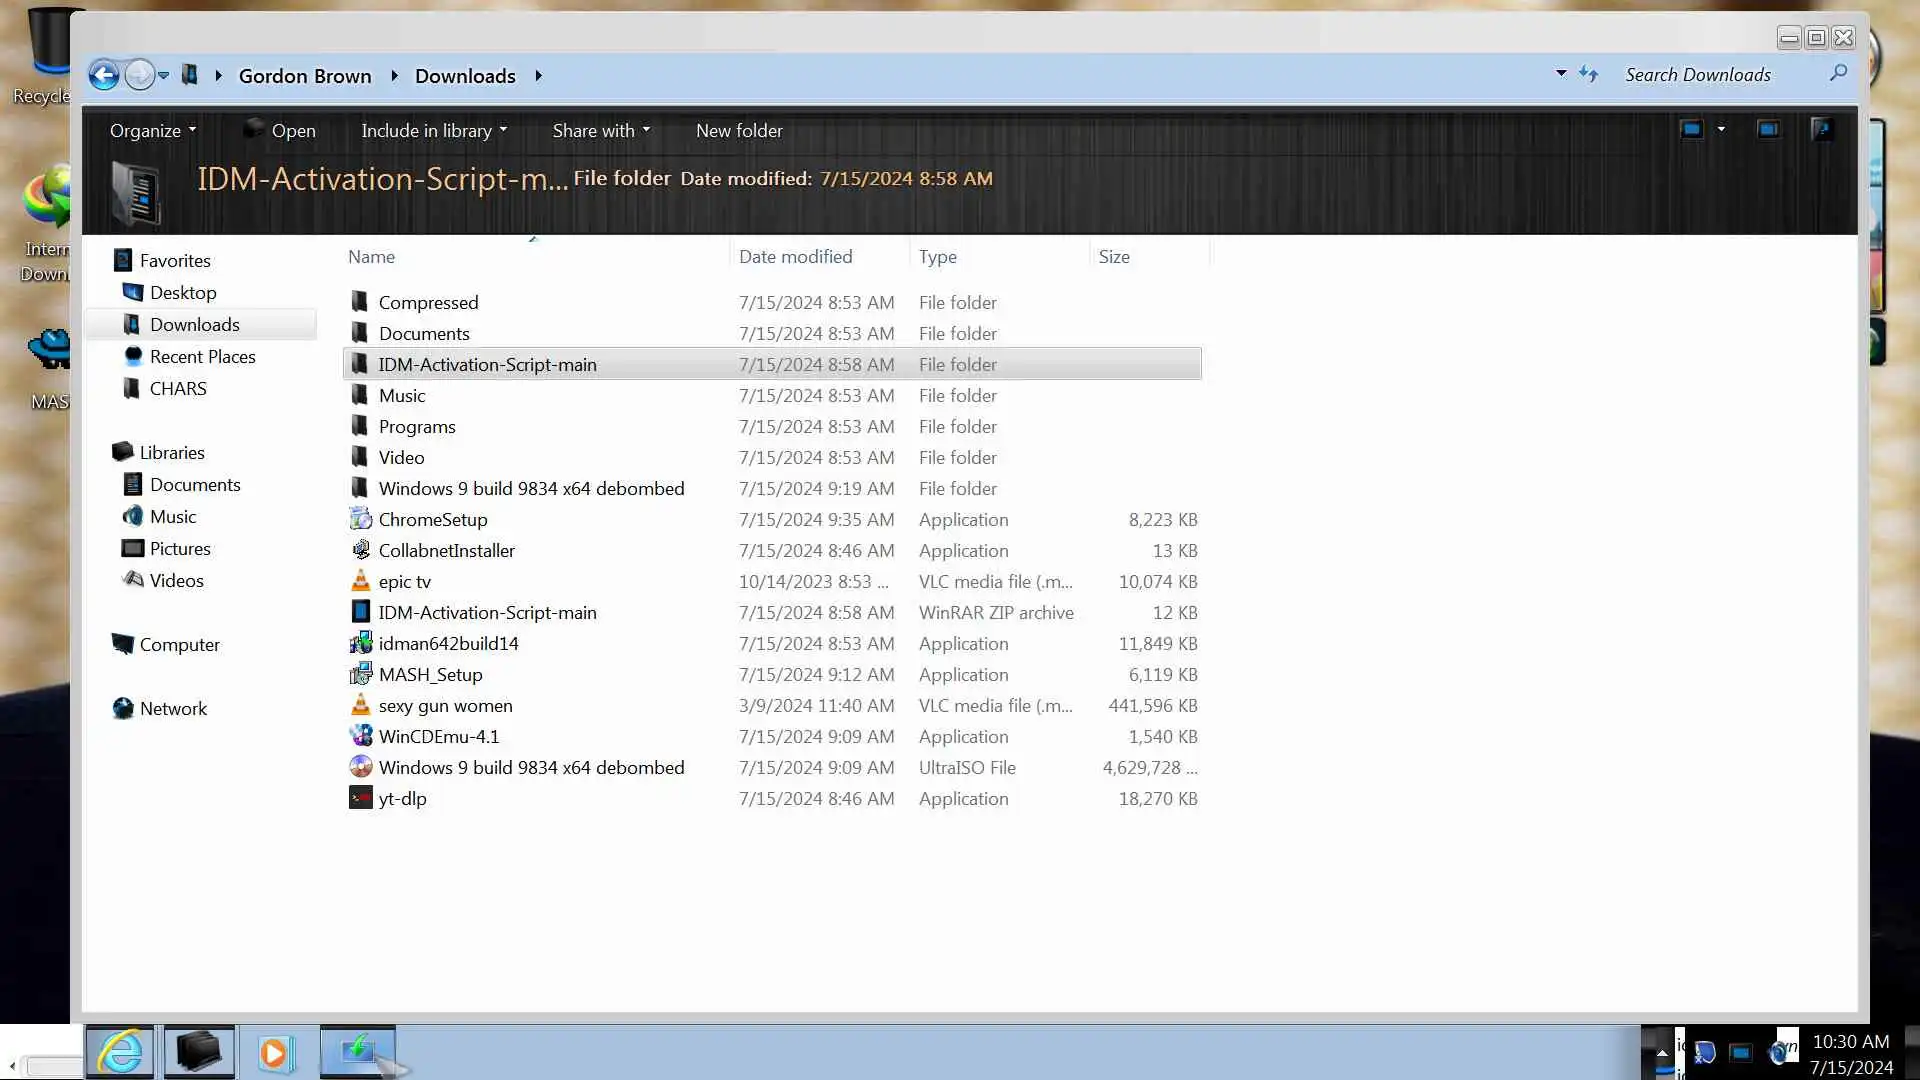Image resolution: width=1920 pixels, height=1080 pixels.
Task: Expand the view options dropdown arrow
Action: 1721,129
